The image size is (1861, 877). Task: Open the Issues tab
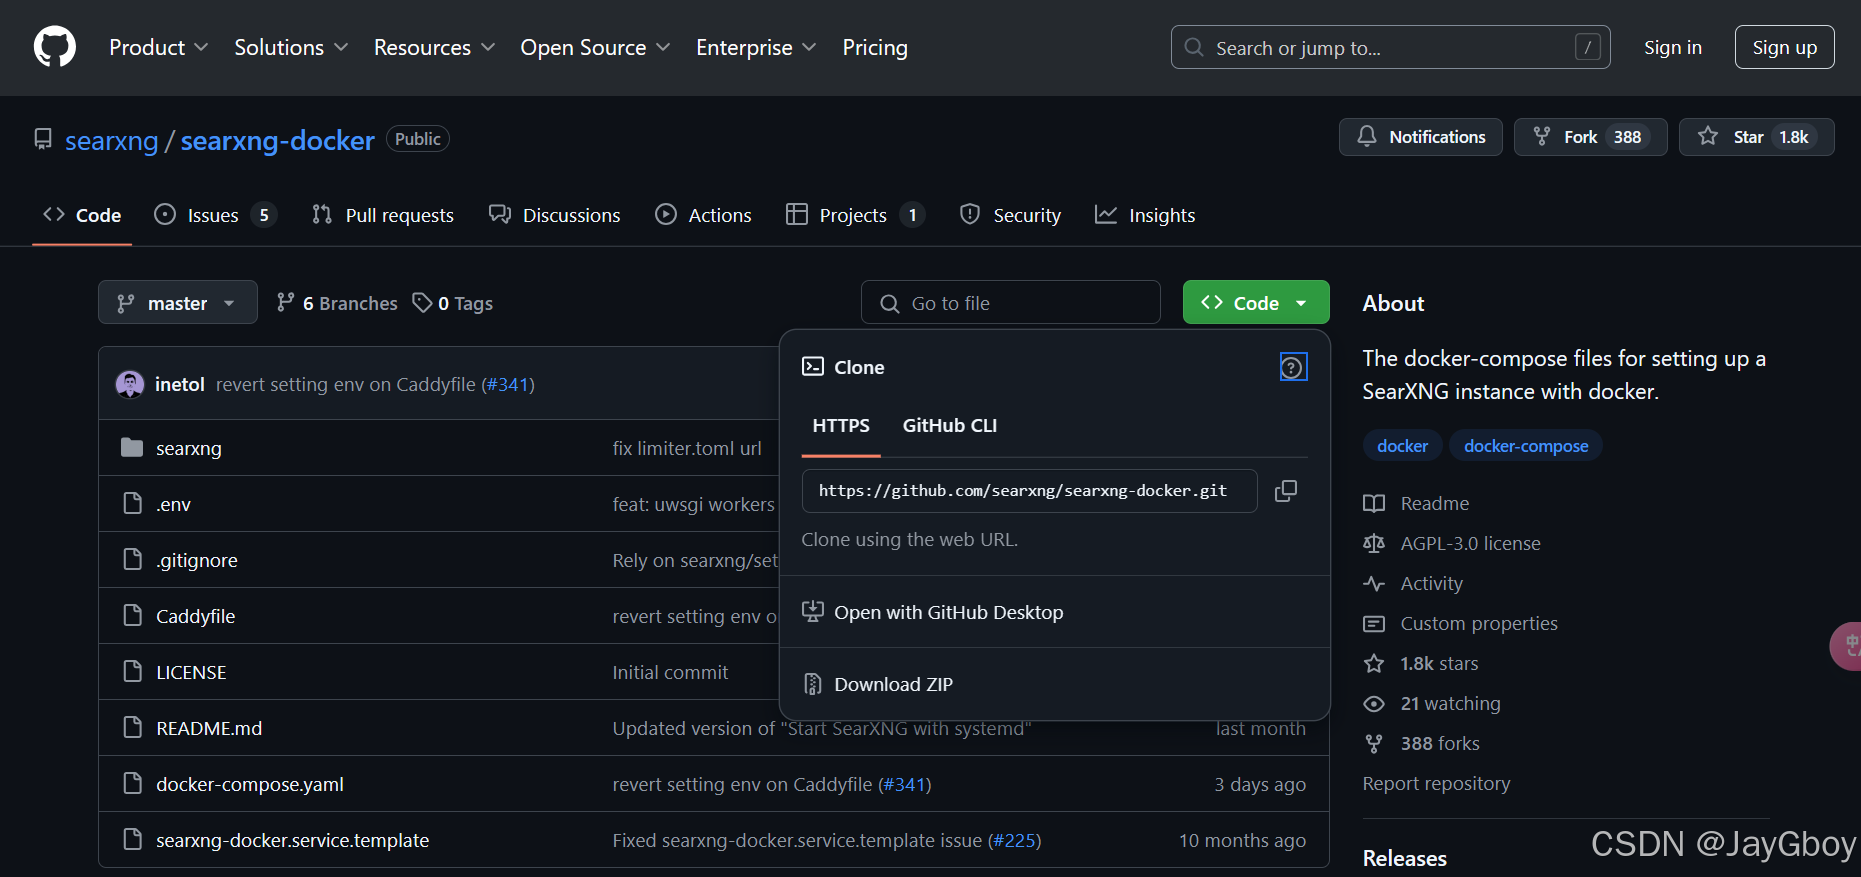tap(214, 215)
